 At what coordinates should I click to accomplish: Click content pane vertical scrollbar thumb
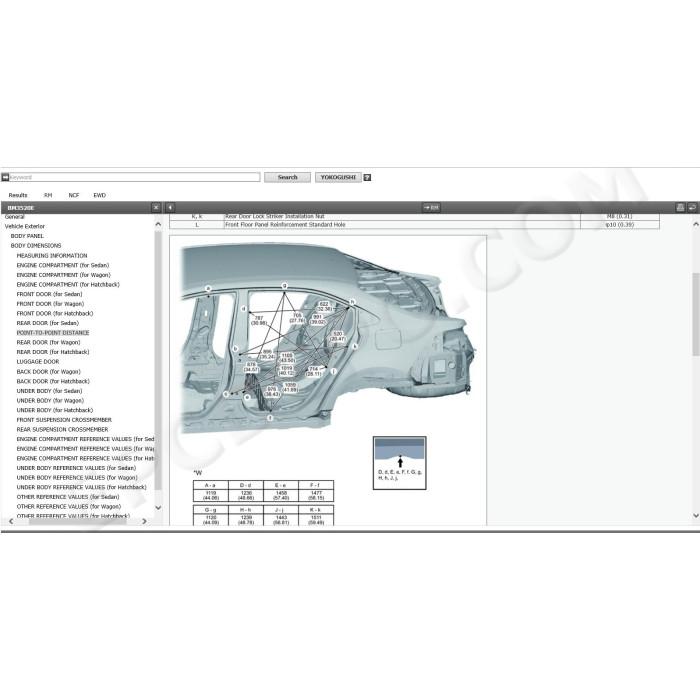[696, 314]
